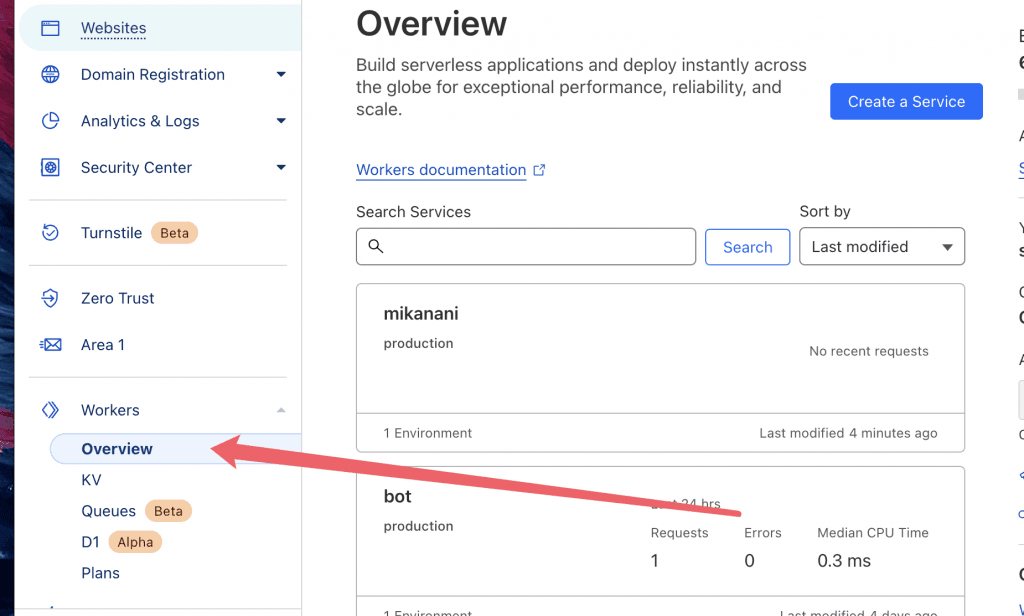Screen dimensions: 1024x616
Task: Click the Domain Registration globe icon
Action: pyautogui.click(x=50, y=74)
